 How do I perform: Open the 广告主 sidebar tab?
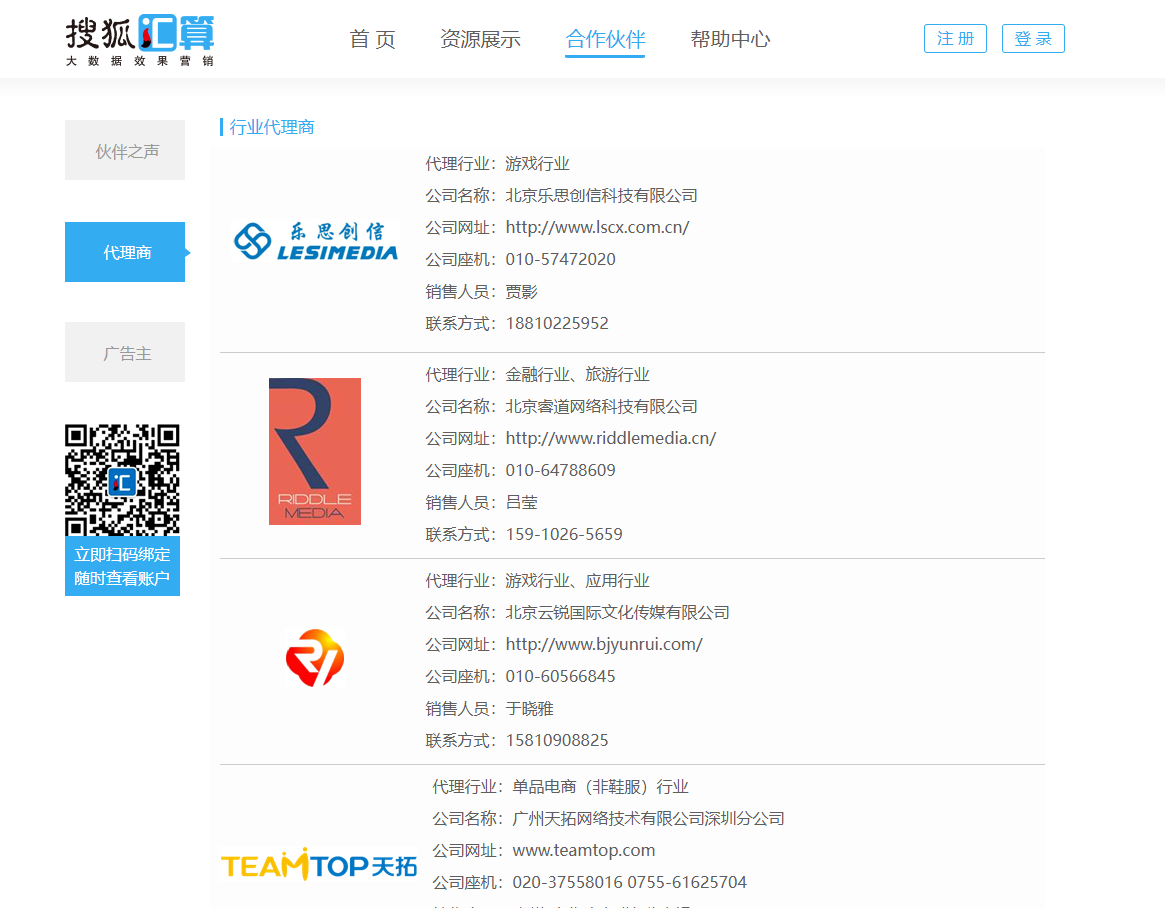125,352
